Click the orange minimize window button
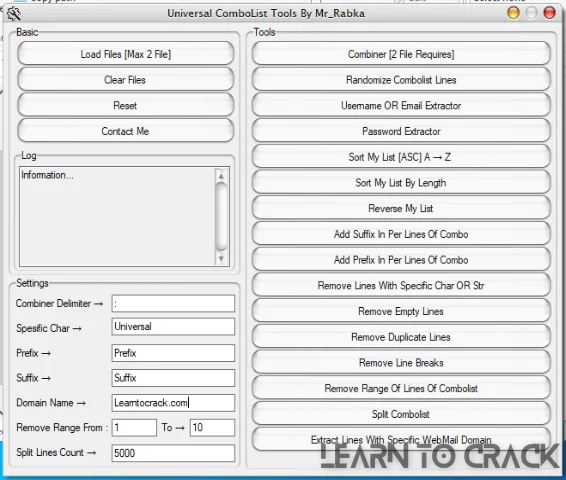The width and height of the screenshot is (566, 480). pyautogui.click(x=513, y=13)
